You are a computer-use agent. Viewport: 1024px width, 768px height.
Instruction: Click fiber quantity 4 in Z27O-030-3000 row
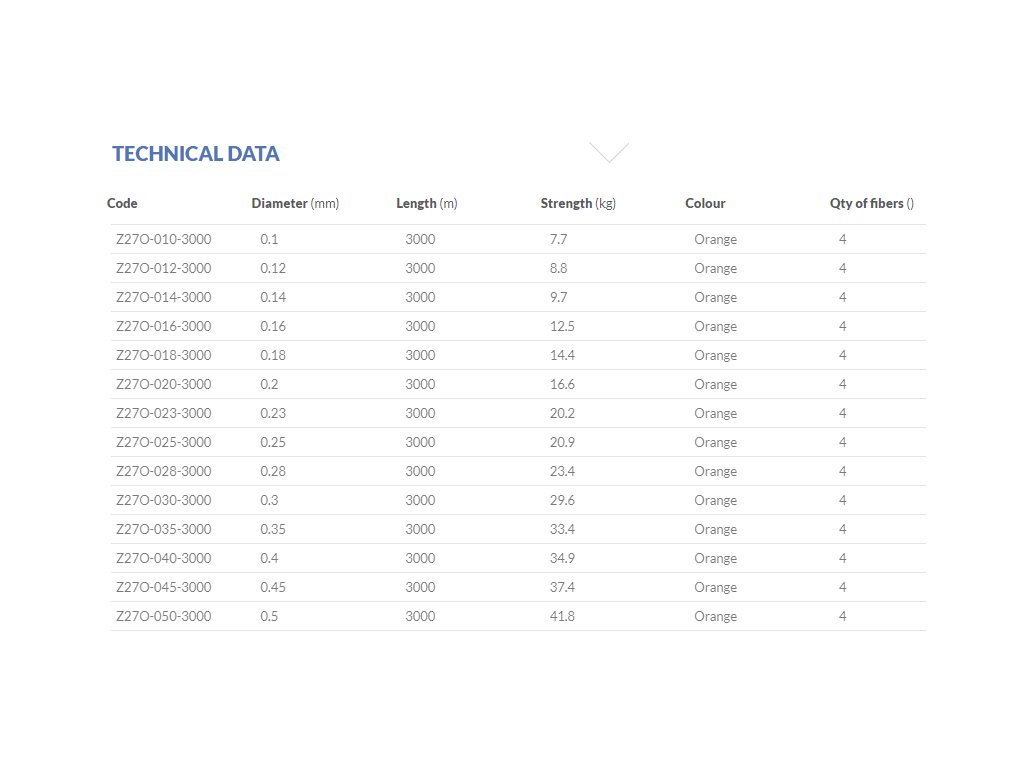(842, 500)
